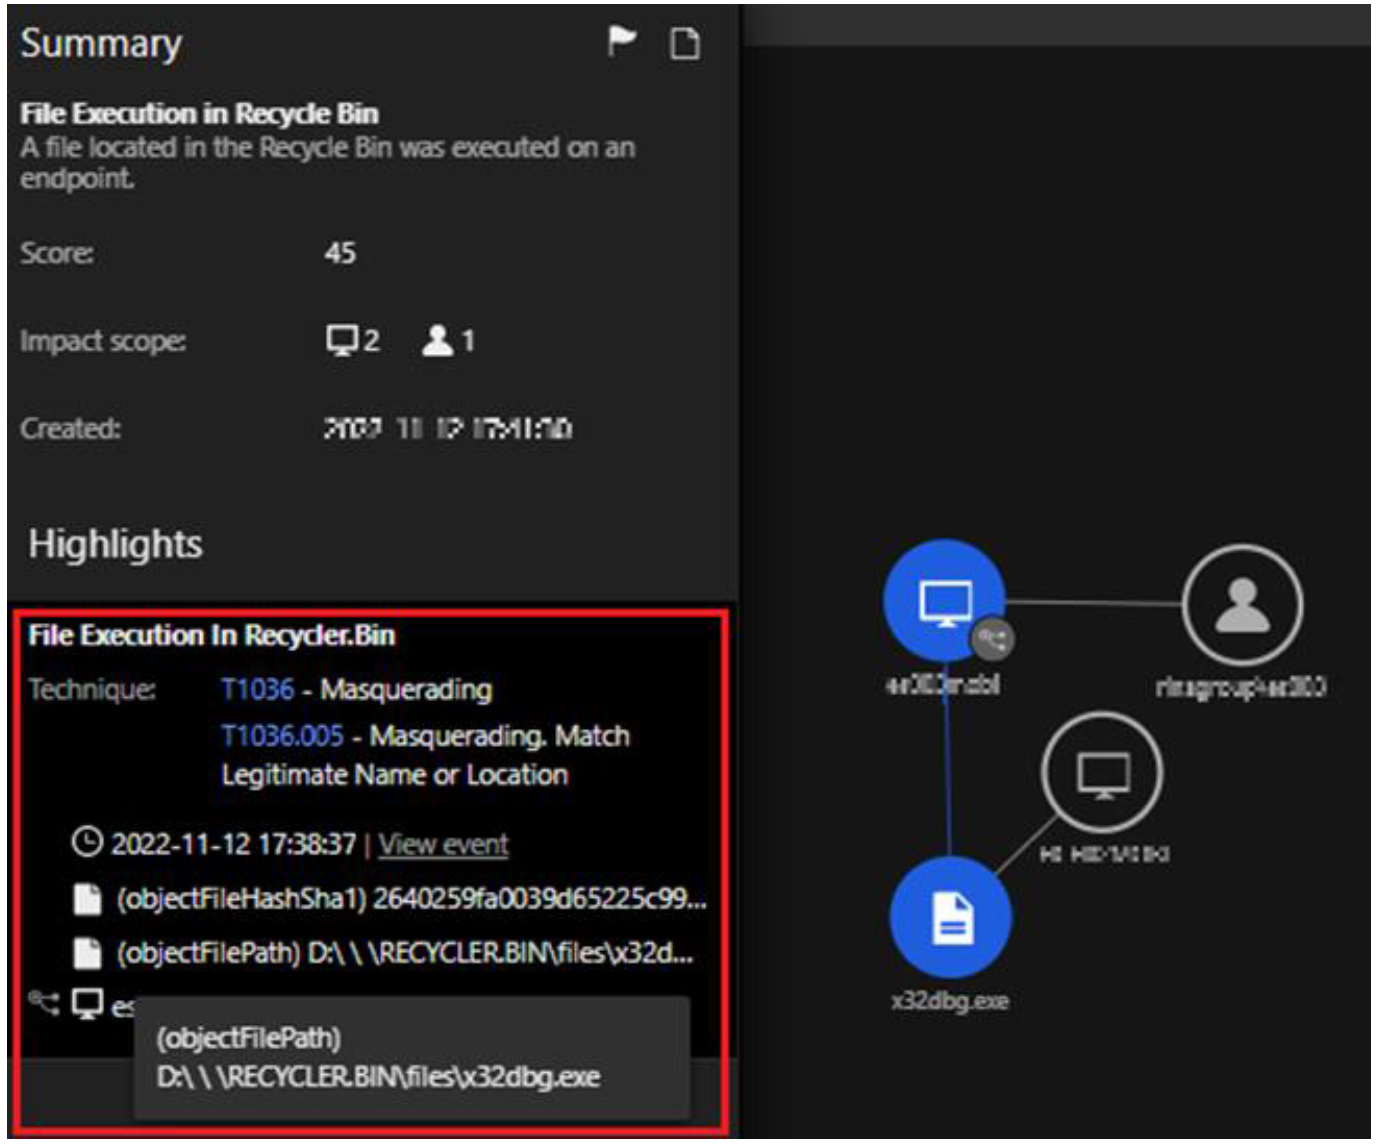Click the impact scope user count icon

tap(437, 341)
